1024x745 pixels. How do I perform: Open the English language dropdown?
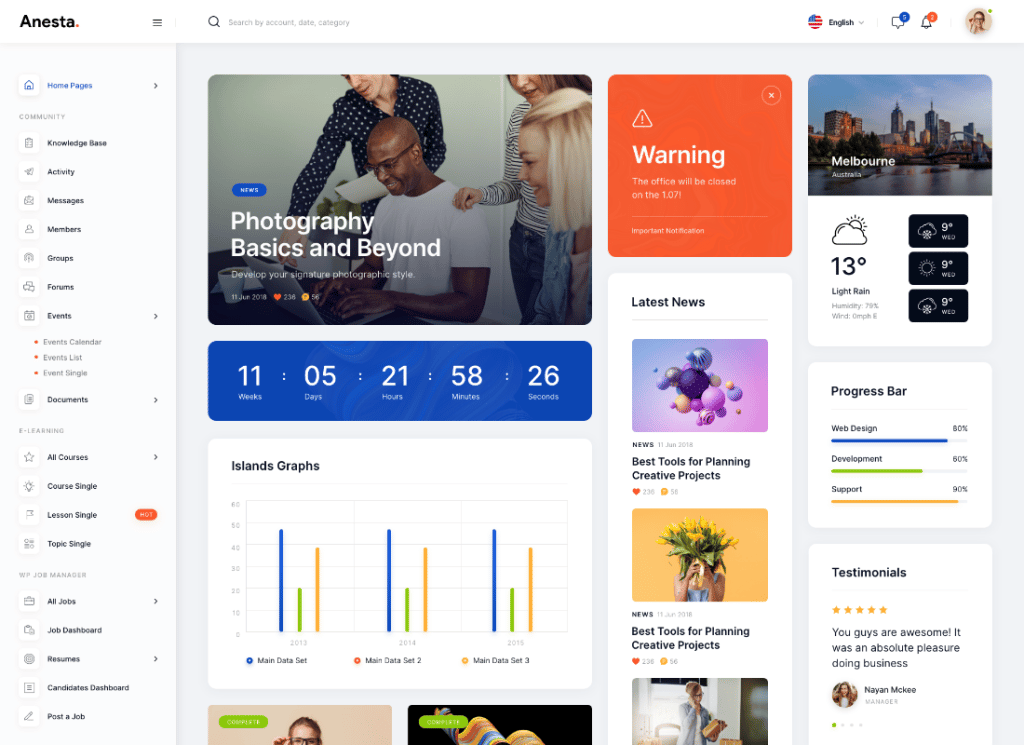click(x=836, y=22)
